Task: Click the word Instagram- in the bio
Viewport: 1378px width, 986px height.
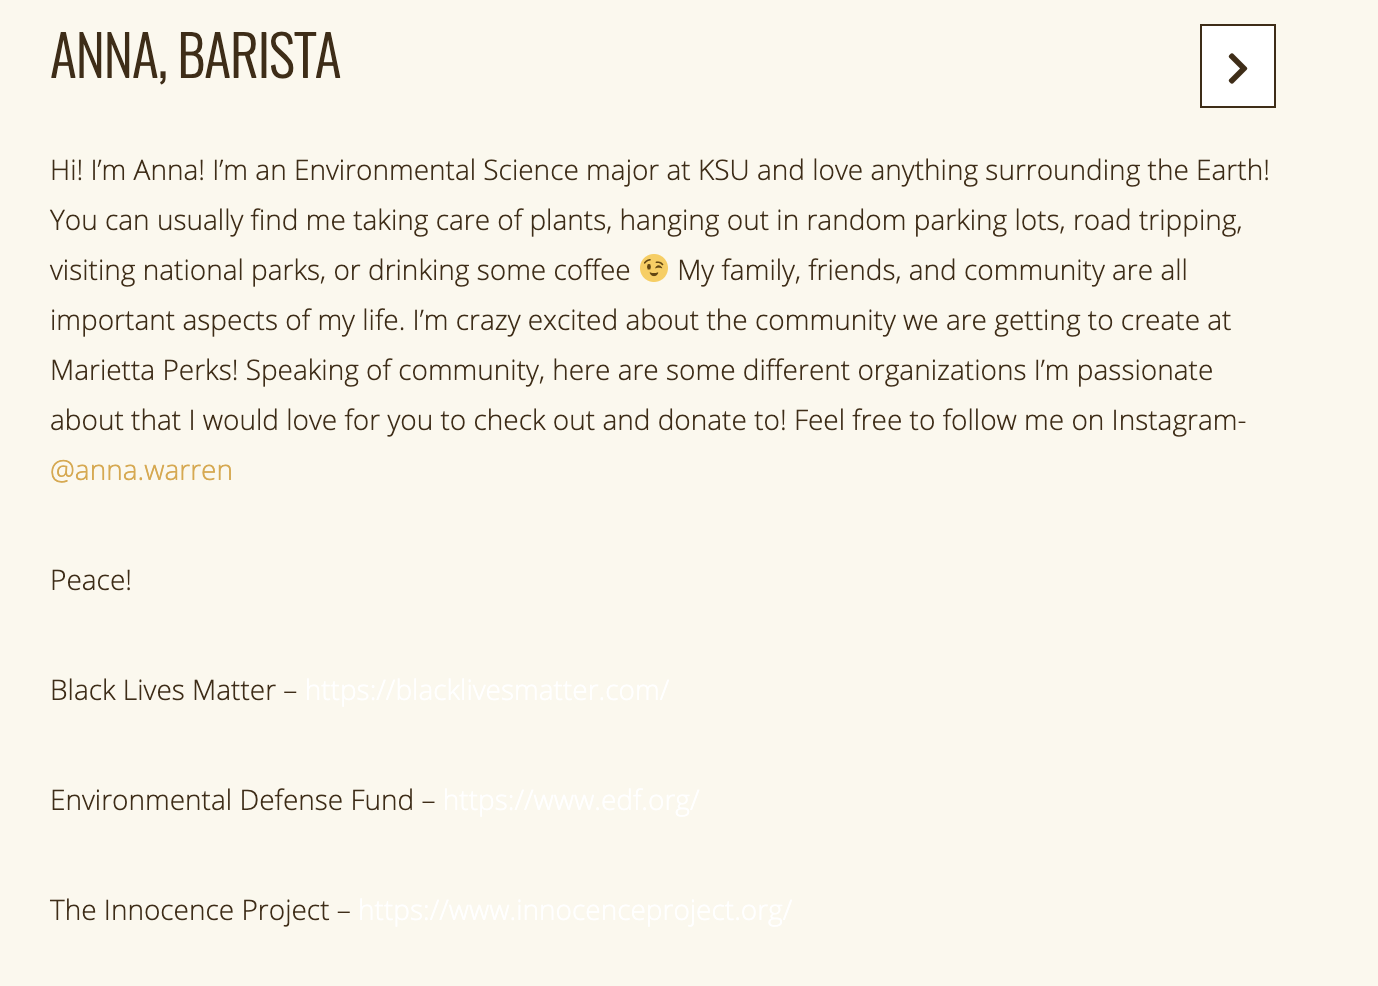Action: (1179, 420)
